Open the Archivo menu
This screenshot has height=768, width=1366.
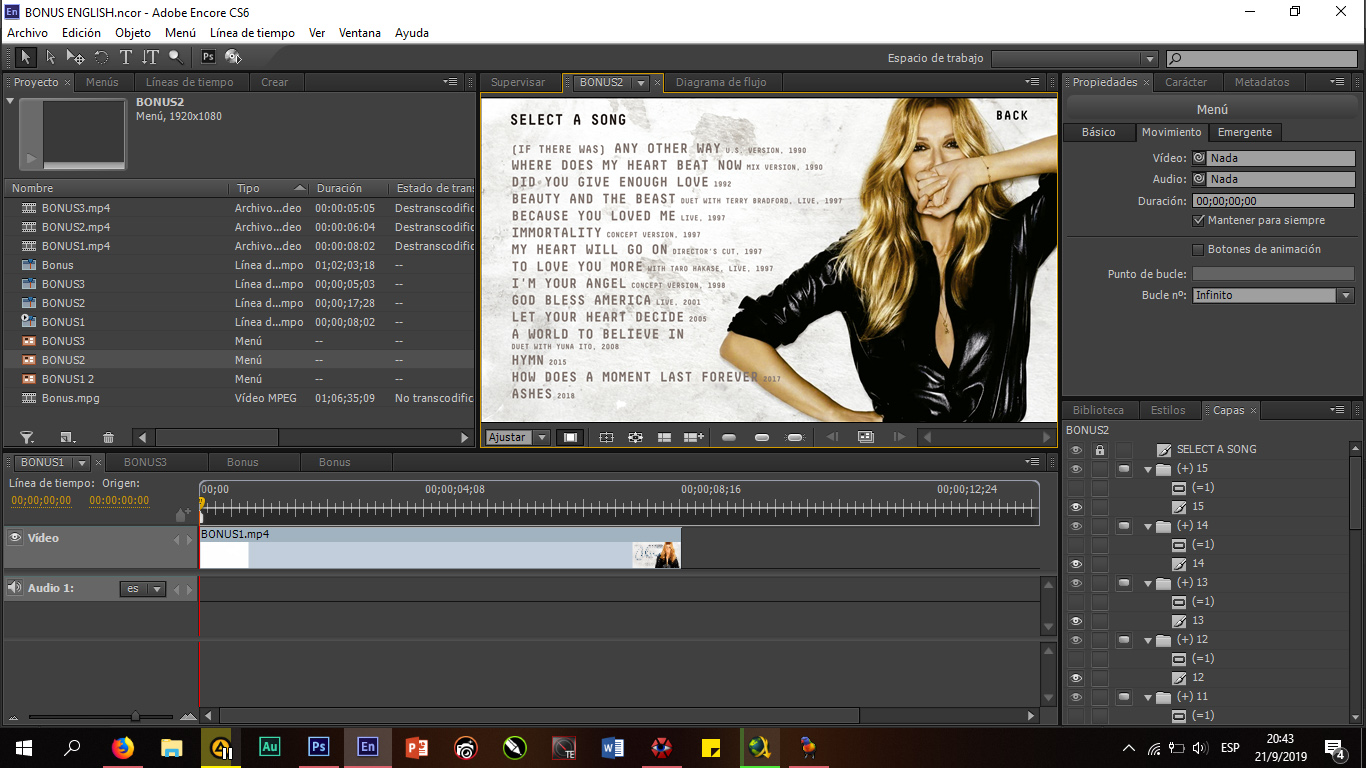(27, 33)
